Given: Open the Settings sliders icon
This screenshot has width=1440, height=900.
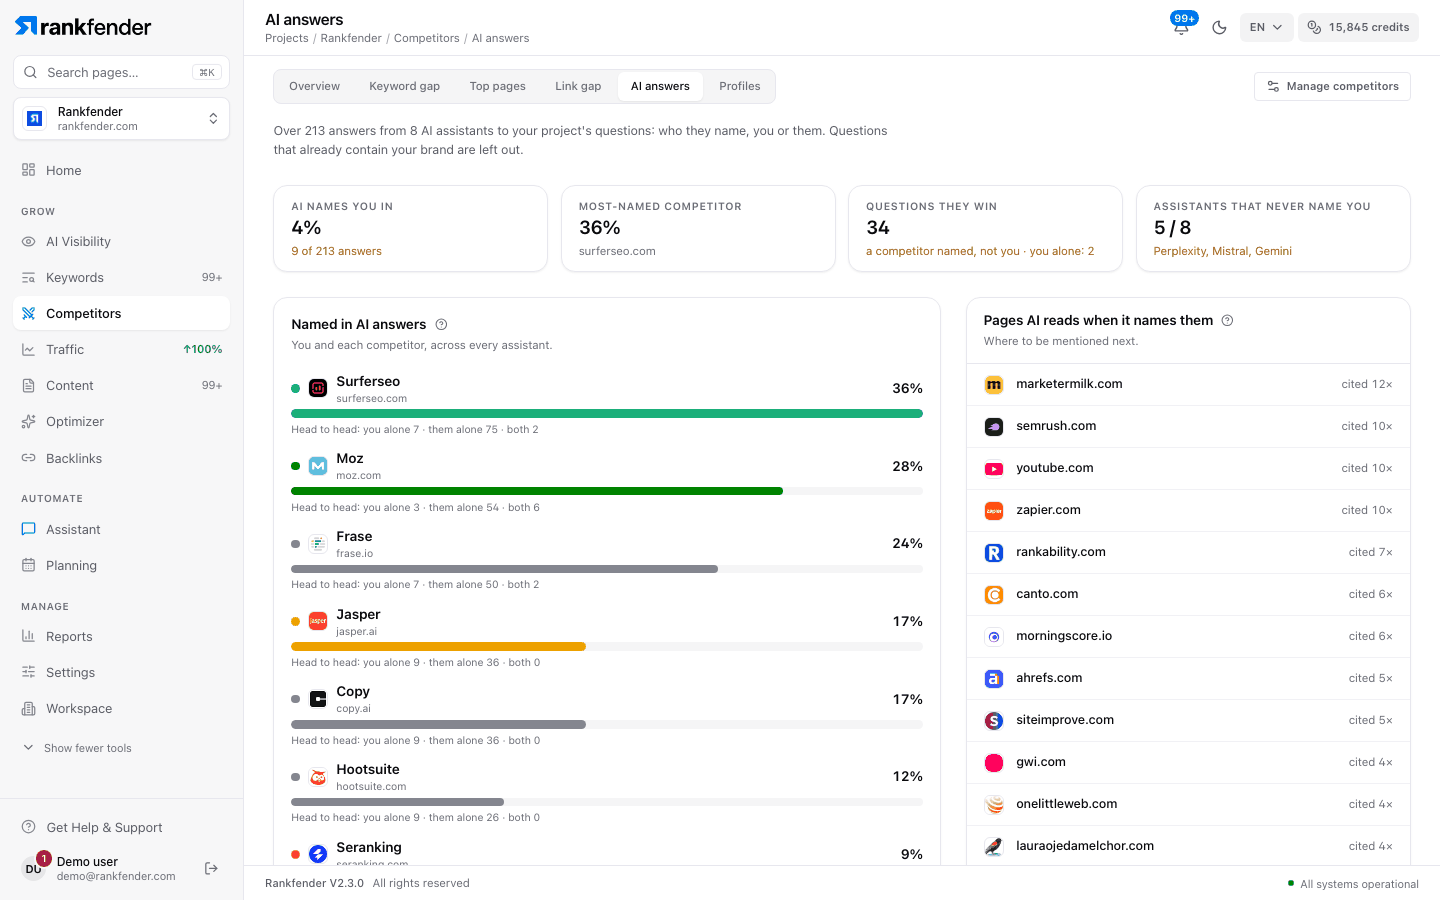Looking at the screenshot, I should [28, 673].
